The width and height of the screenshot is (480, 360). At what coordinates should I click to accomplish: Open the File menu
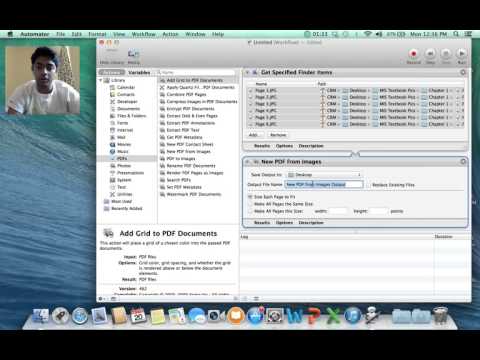[x=60, y=34]
